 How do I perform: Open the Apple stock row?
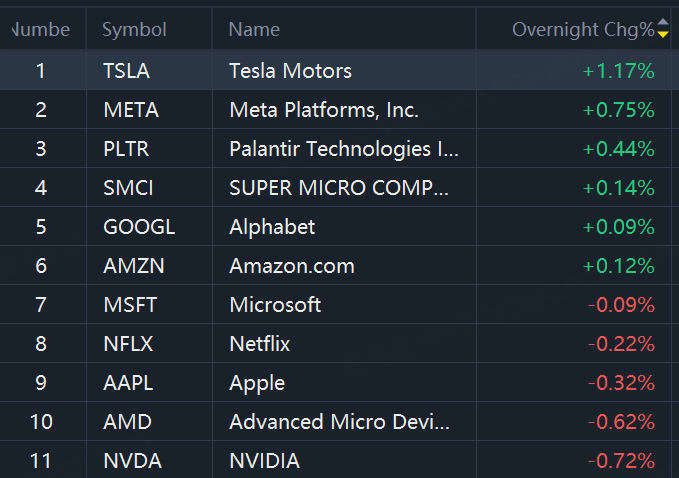point(336,383)
